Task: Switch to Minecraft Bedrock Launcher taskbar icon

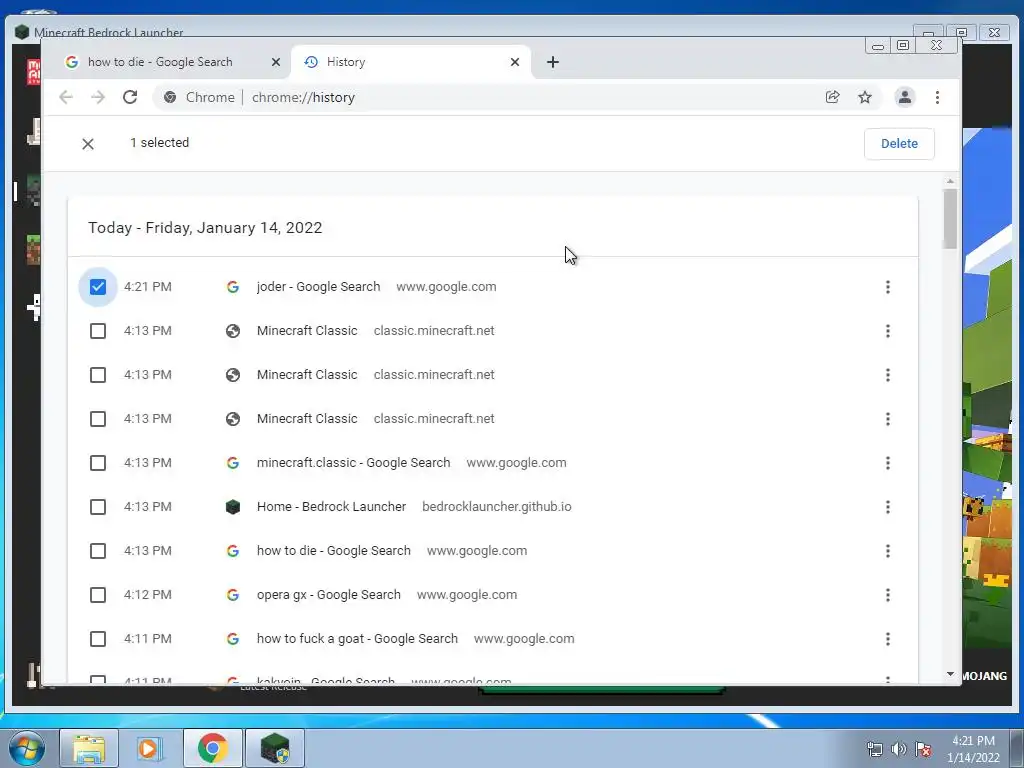Action: click(x=275, y=748)
